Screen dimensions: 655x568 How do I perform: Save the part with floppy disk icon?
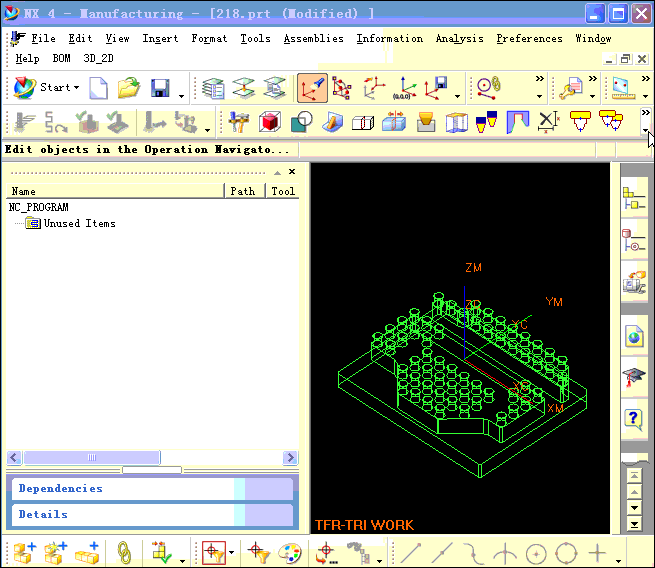point(160,88)
